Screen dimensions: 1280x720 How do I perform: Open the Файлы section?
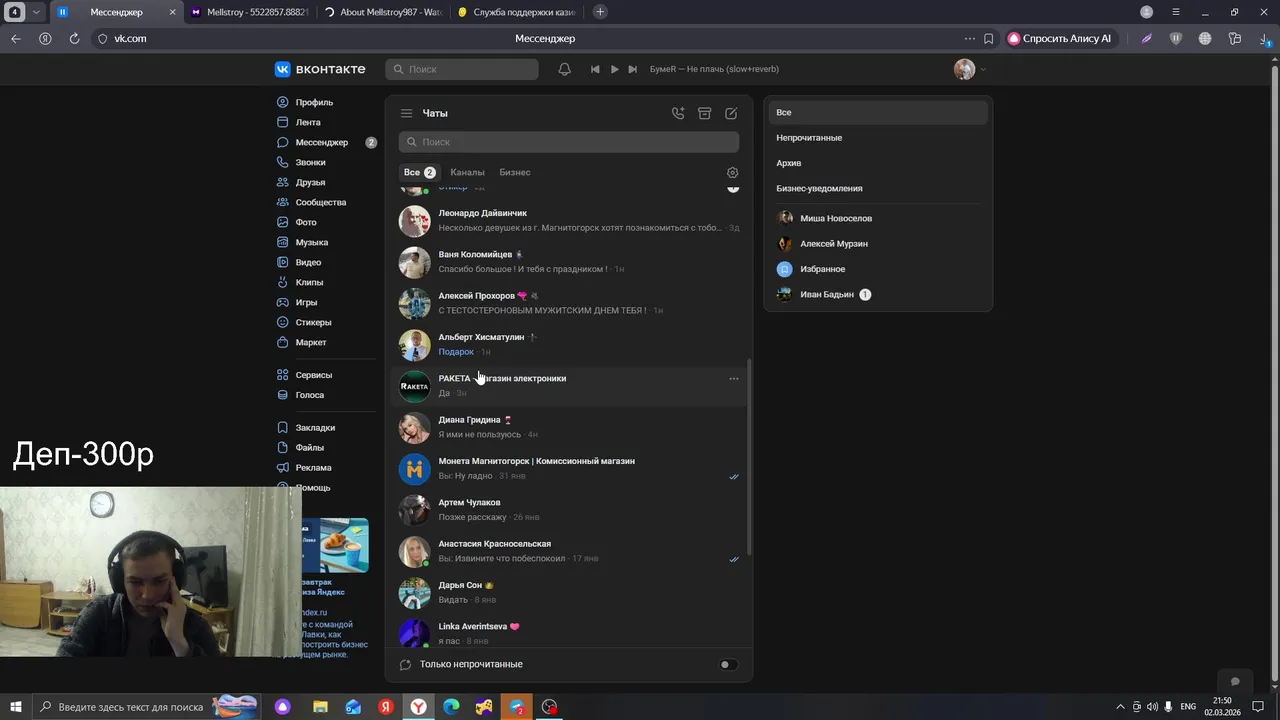point(309,447)
